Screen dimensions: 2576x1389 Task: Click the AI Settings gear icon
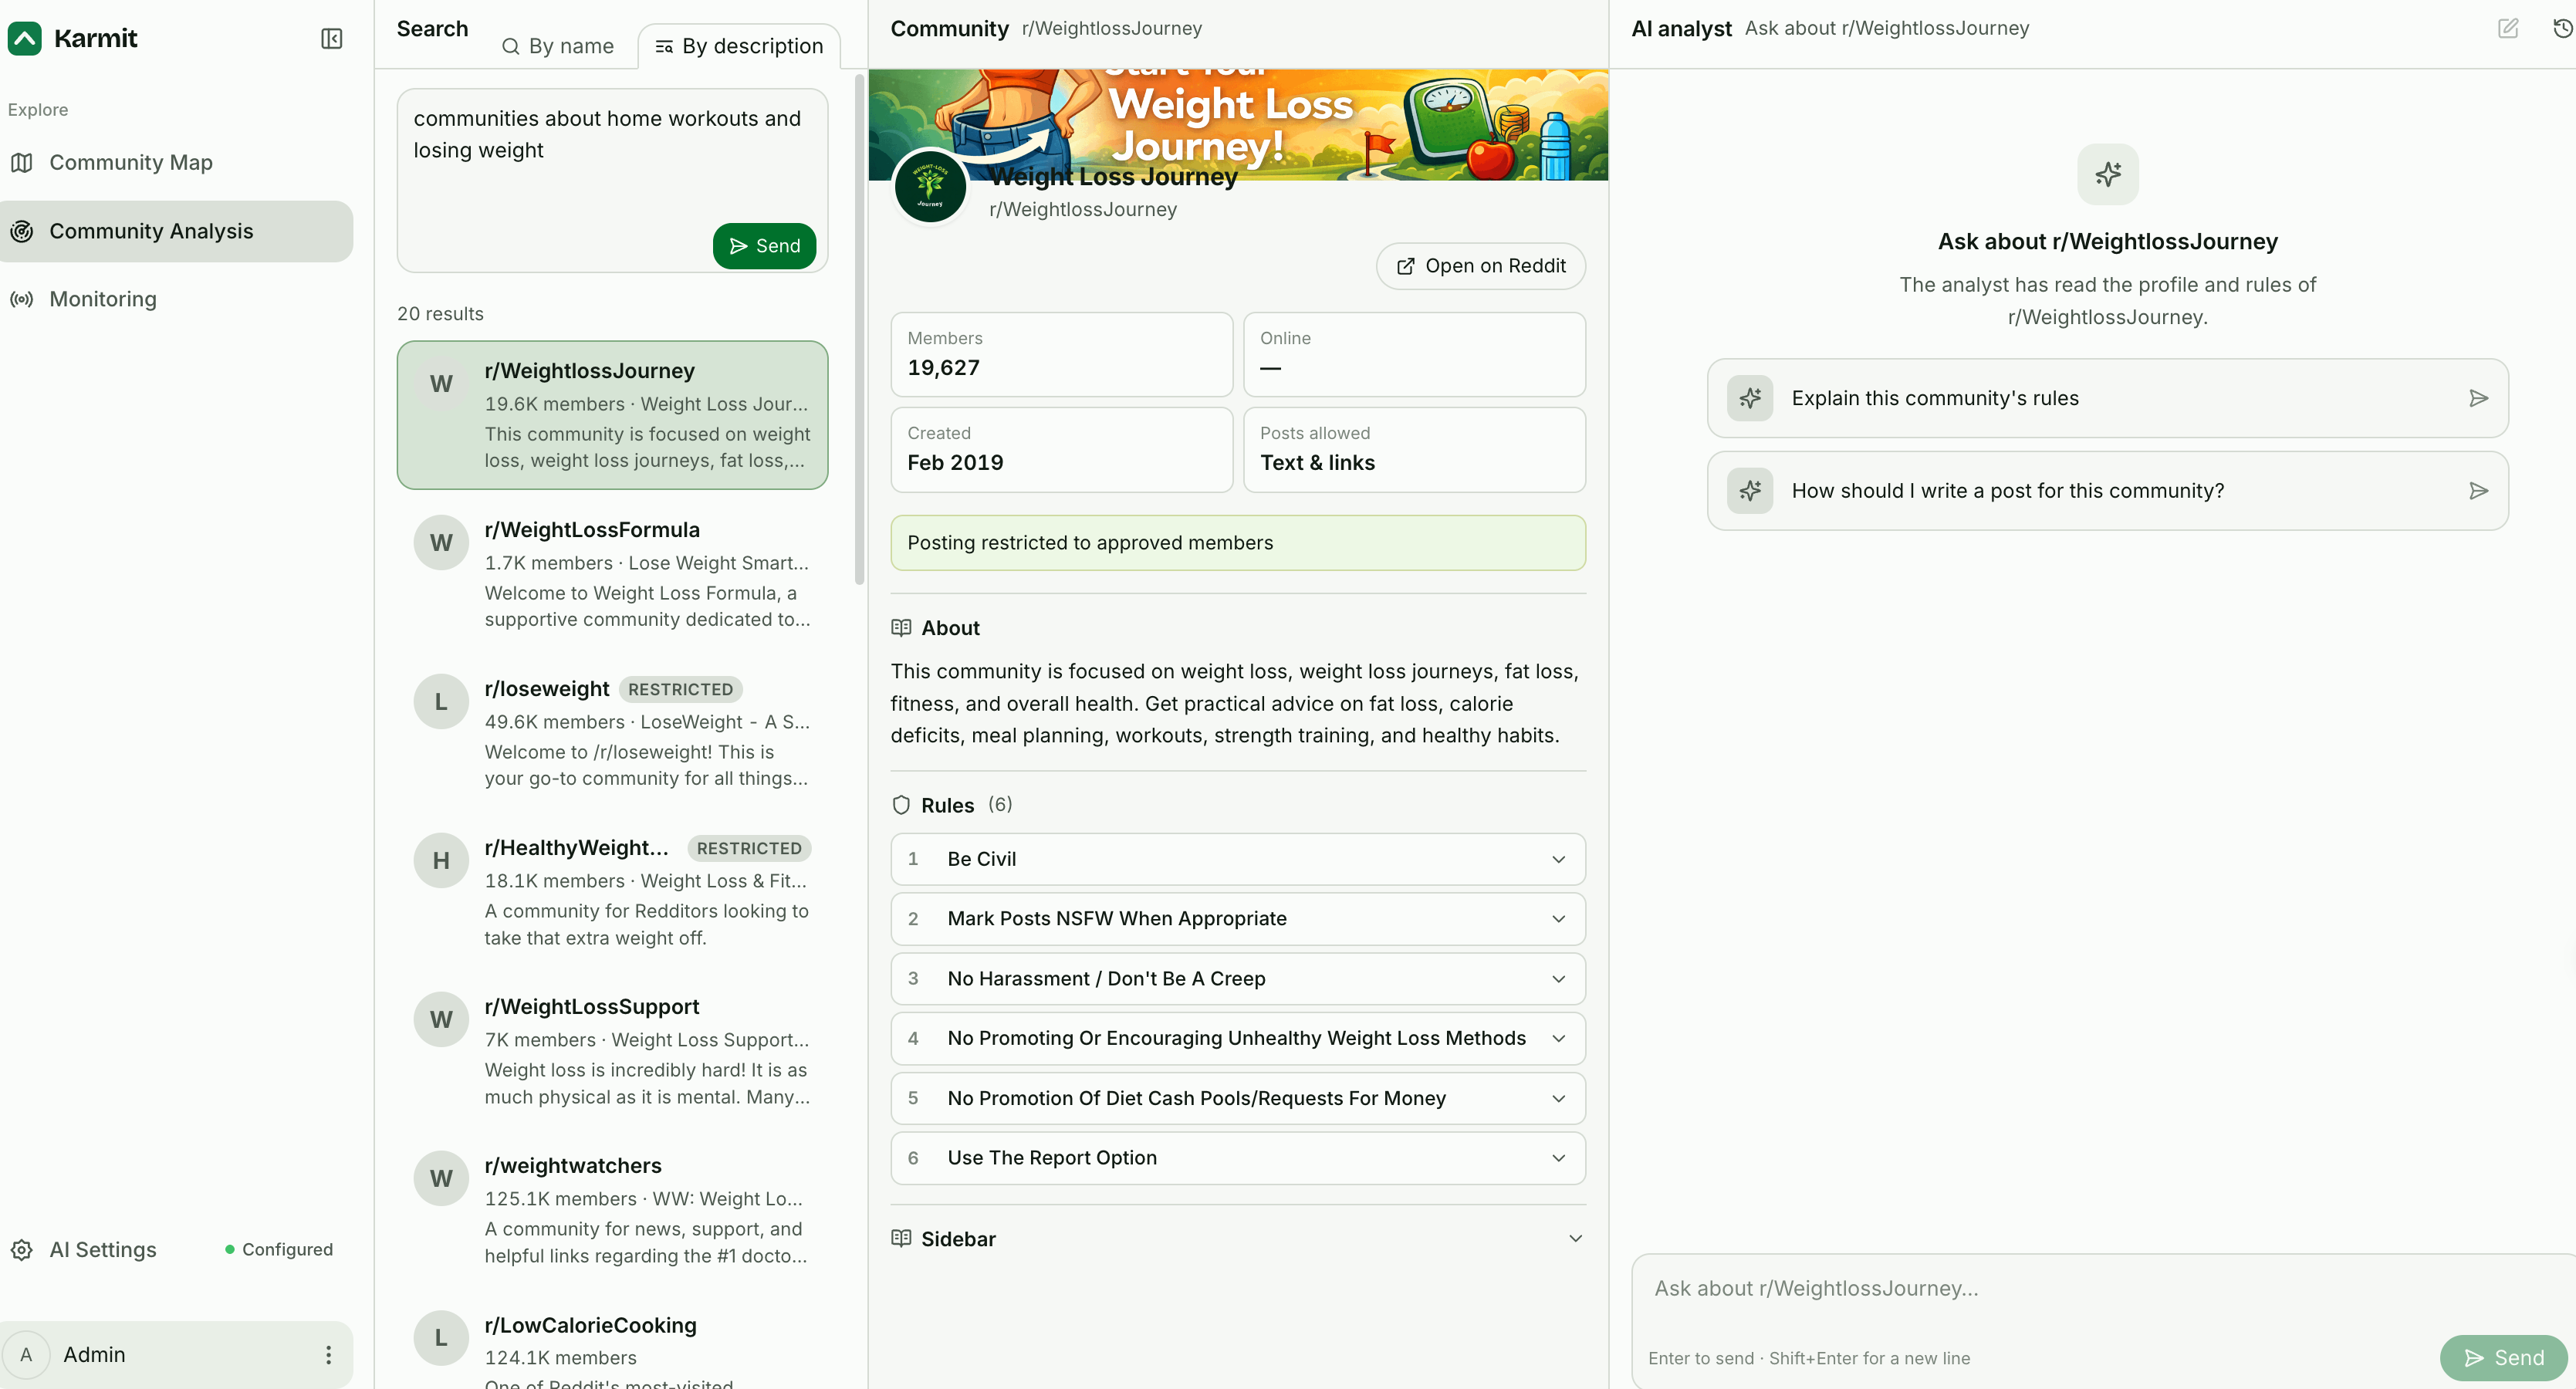pos(22,1249)
